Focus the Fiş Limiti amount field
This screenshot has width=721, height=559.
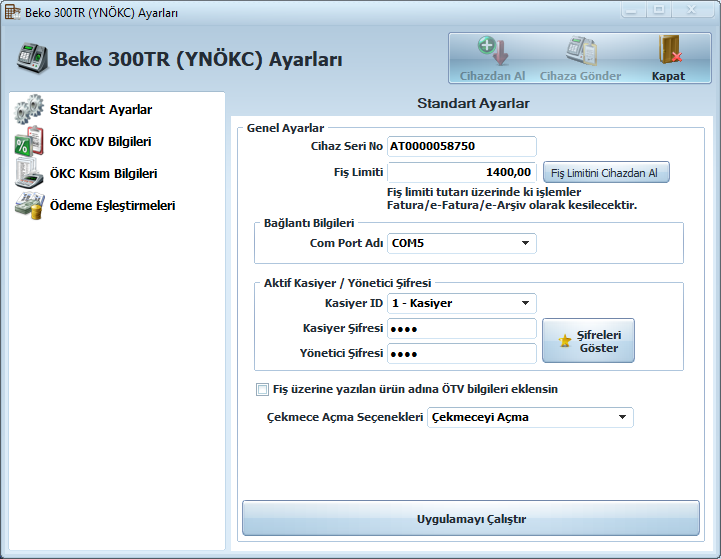(461, 172)
